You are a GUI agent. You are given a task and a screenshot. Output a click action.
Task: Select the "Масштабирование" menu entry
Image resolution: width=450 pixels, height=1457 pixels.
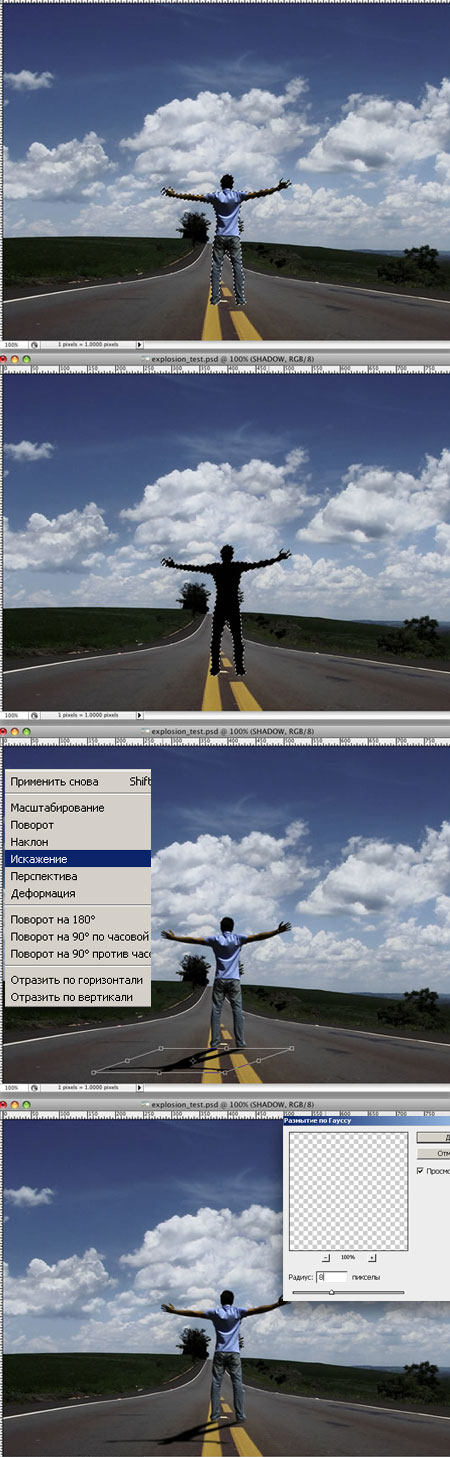[76, 807]
